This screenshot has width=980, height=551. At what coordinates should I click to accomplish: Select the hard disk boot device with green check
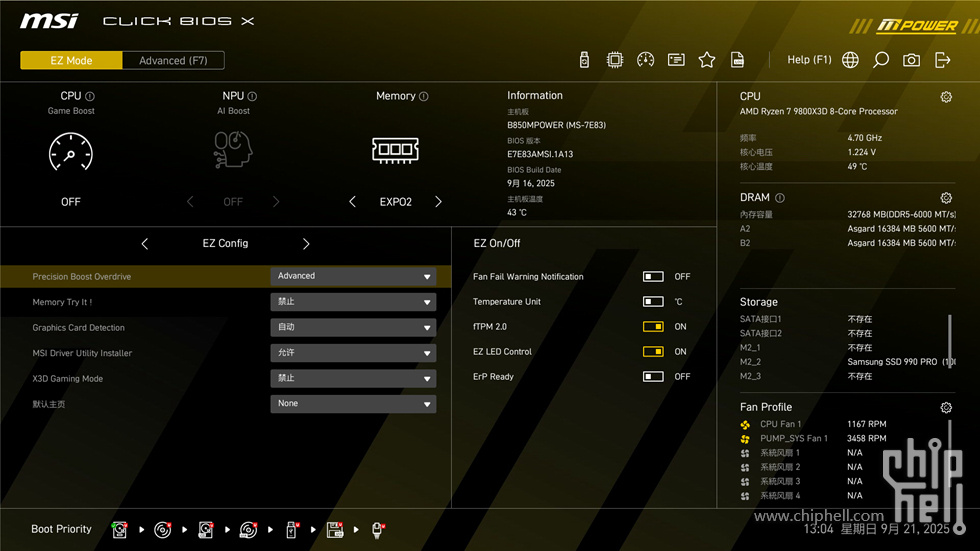(119, 530)
